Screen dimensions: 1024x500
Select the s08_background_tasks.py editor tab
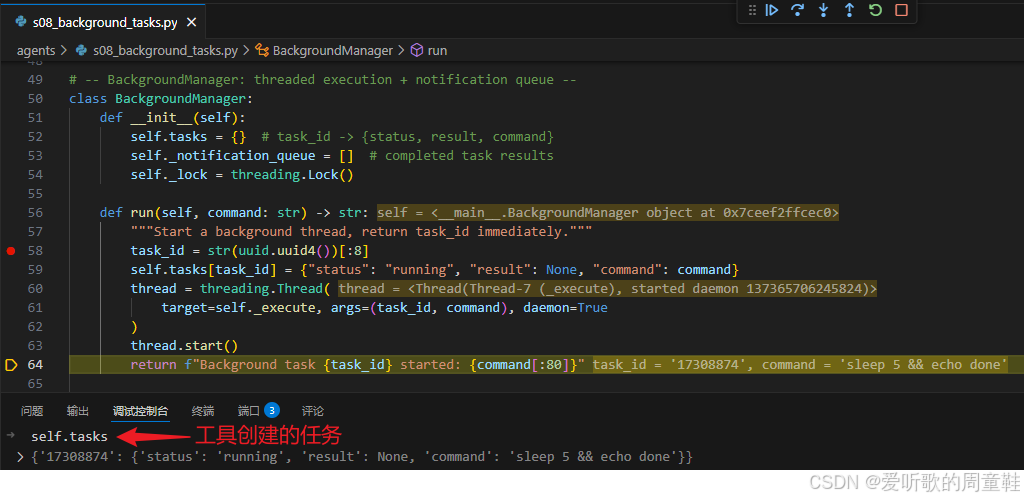tap(104, 23)
